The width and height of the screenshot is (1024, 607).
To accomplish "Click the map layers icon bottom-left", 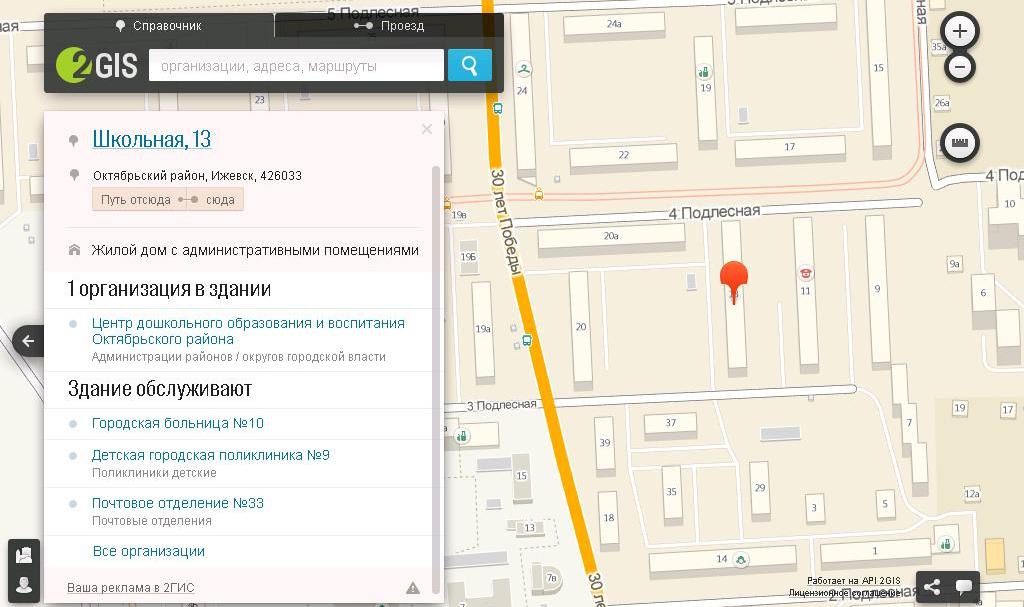I will tap(24, 555).
